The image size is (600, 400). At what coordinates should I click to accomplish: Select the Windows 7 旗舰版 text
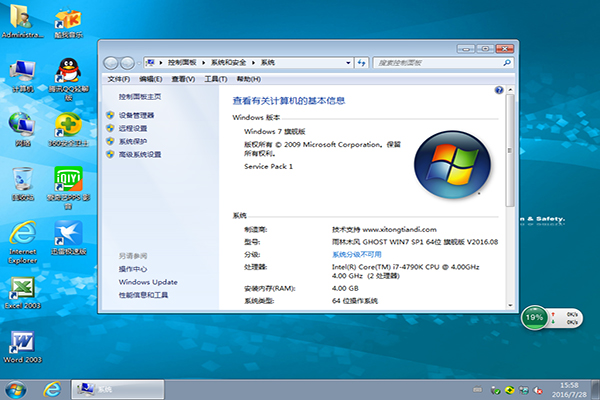(x=275, y=132)
